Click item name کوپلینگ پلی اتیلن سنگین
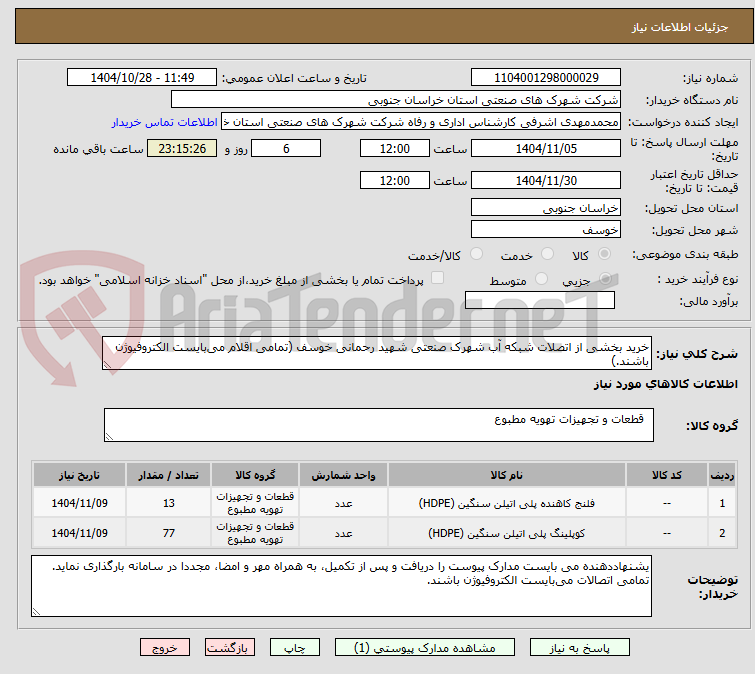Viewport: 755px width, 674px height. click(507, 533)
